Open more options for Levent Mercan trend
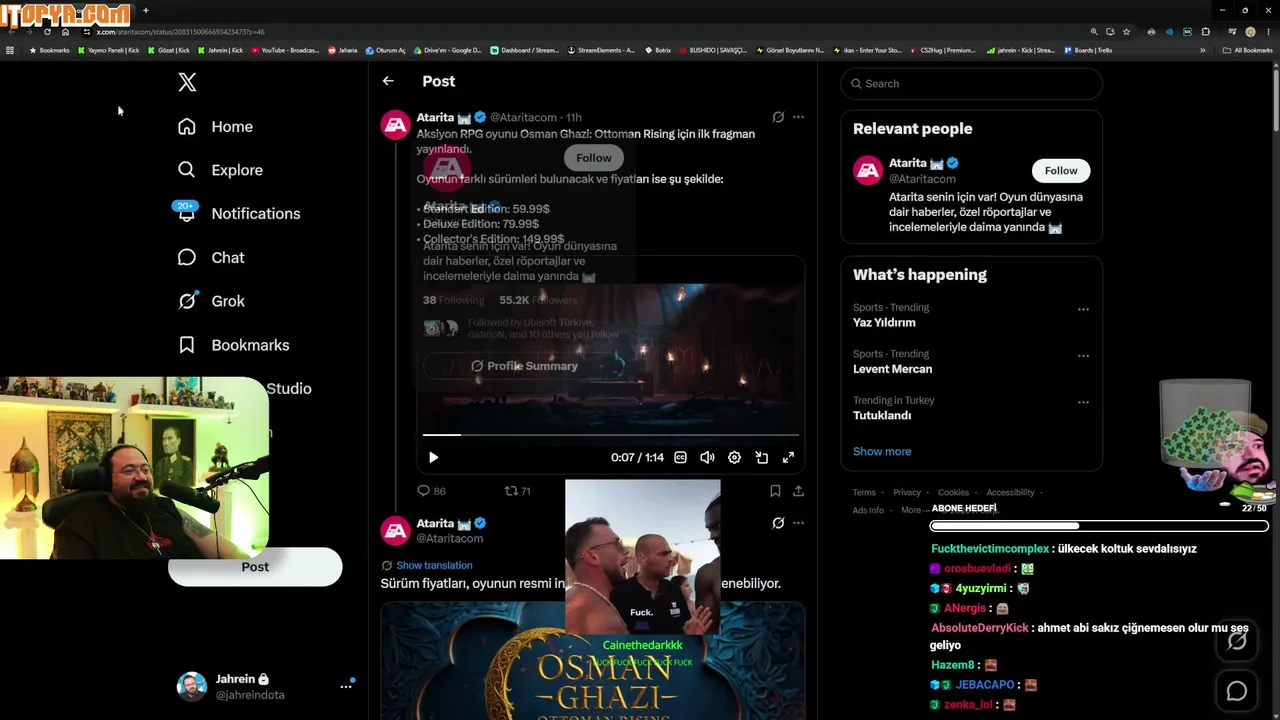Viewport: 1280px width, 720px height. coord(1083,356)
